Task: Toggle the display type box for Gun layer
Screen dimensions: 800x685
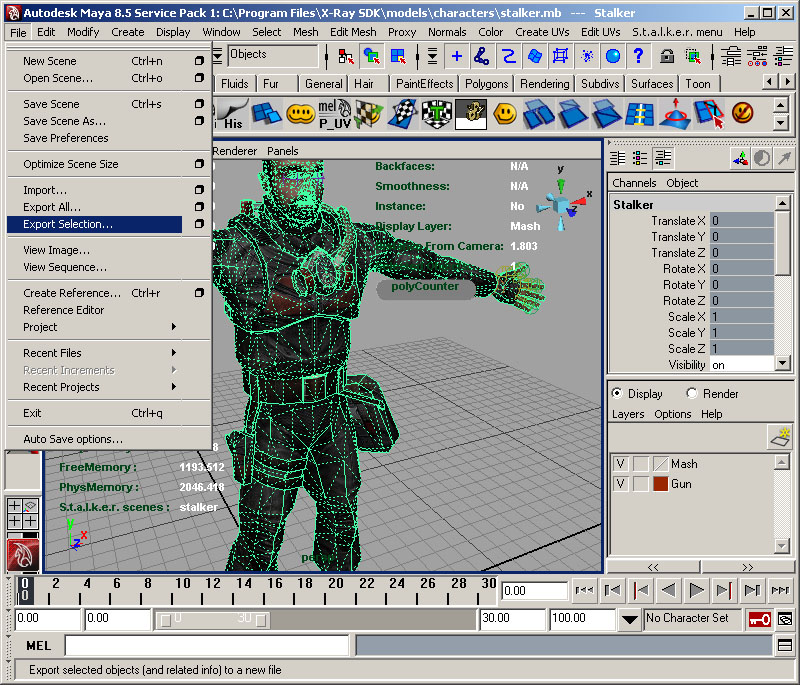Action: 641,484
